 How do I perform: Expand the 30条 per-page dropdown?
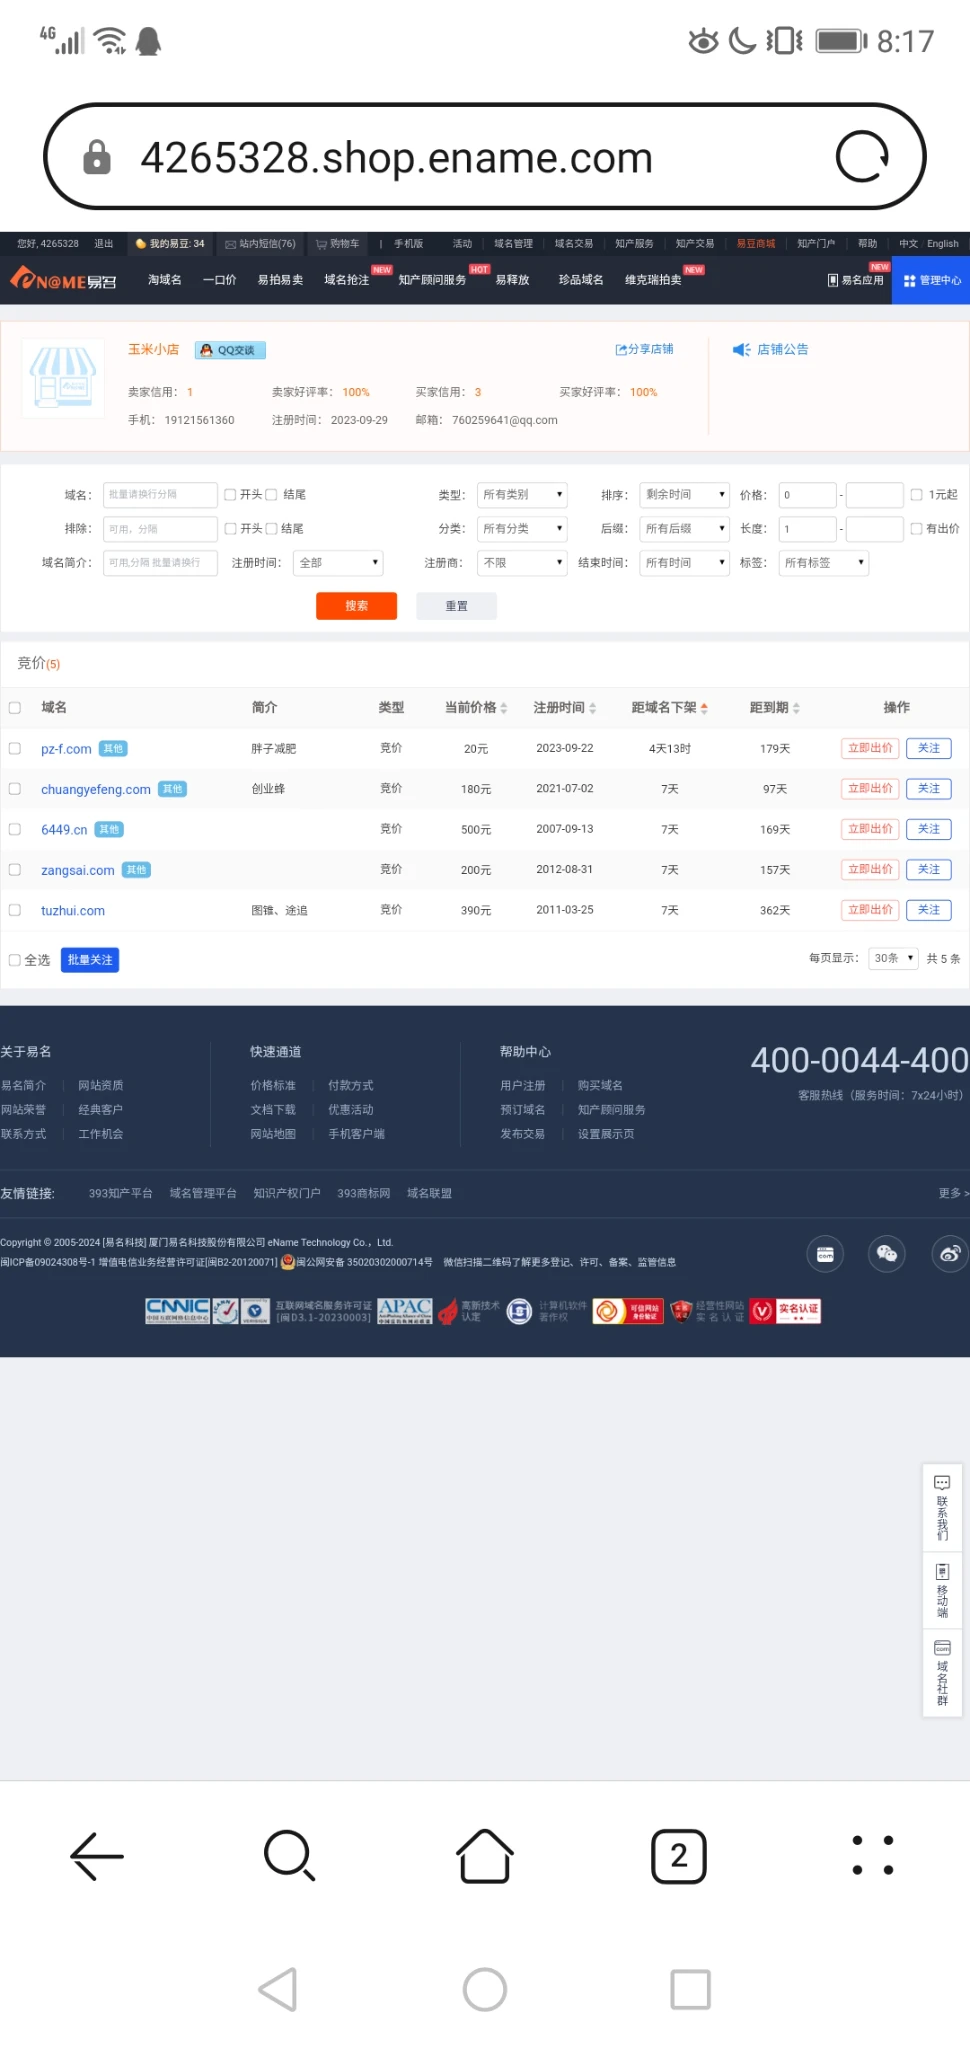pyautogui.click(x=892, y=958)
